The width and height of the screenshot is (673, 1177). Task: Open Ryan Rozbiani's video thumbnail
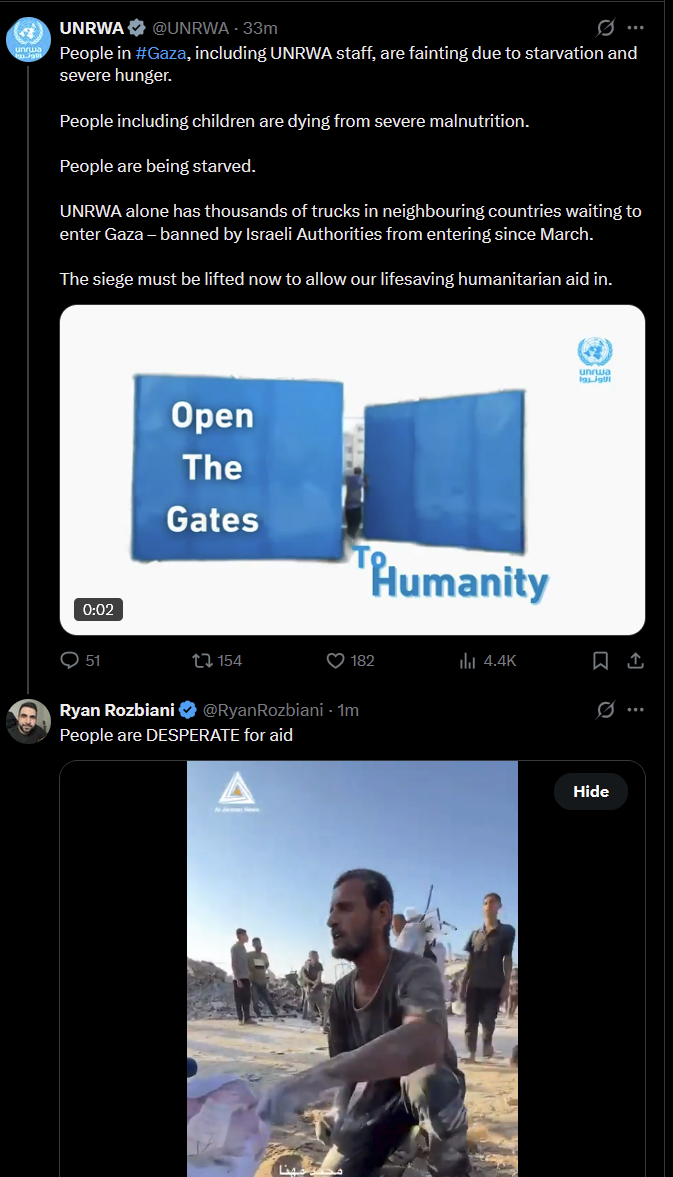click(x=352, y=969)
